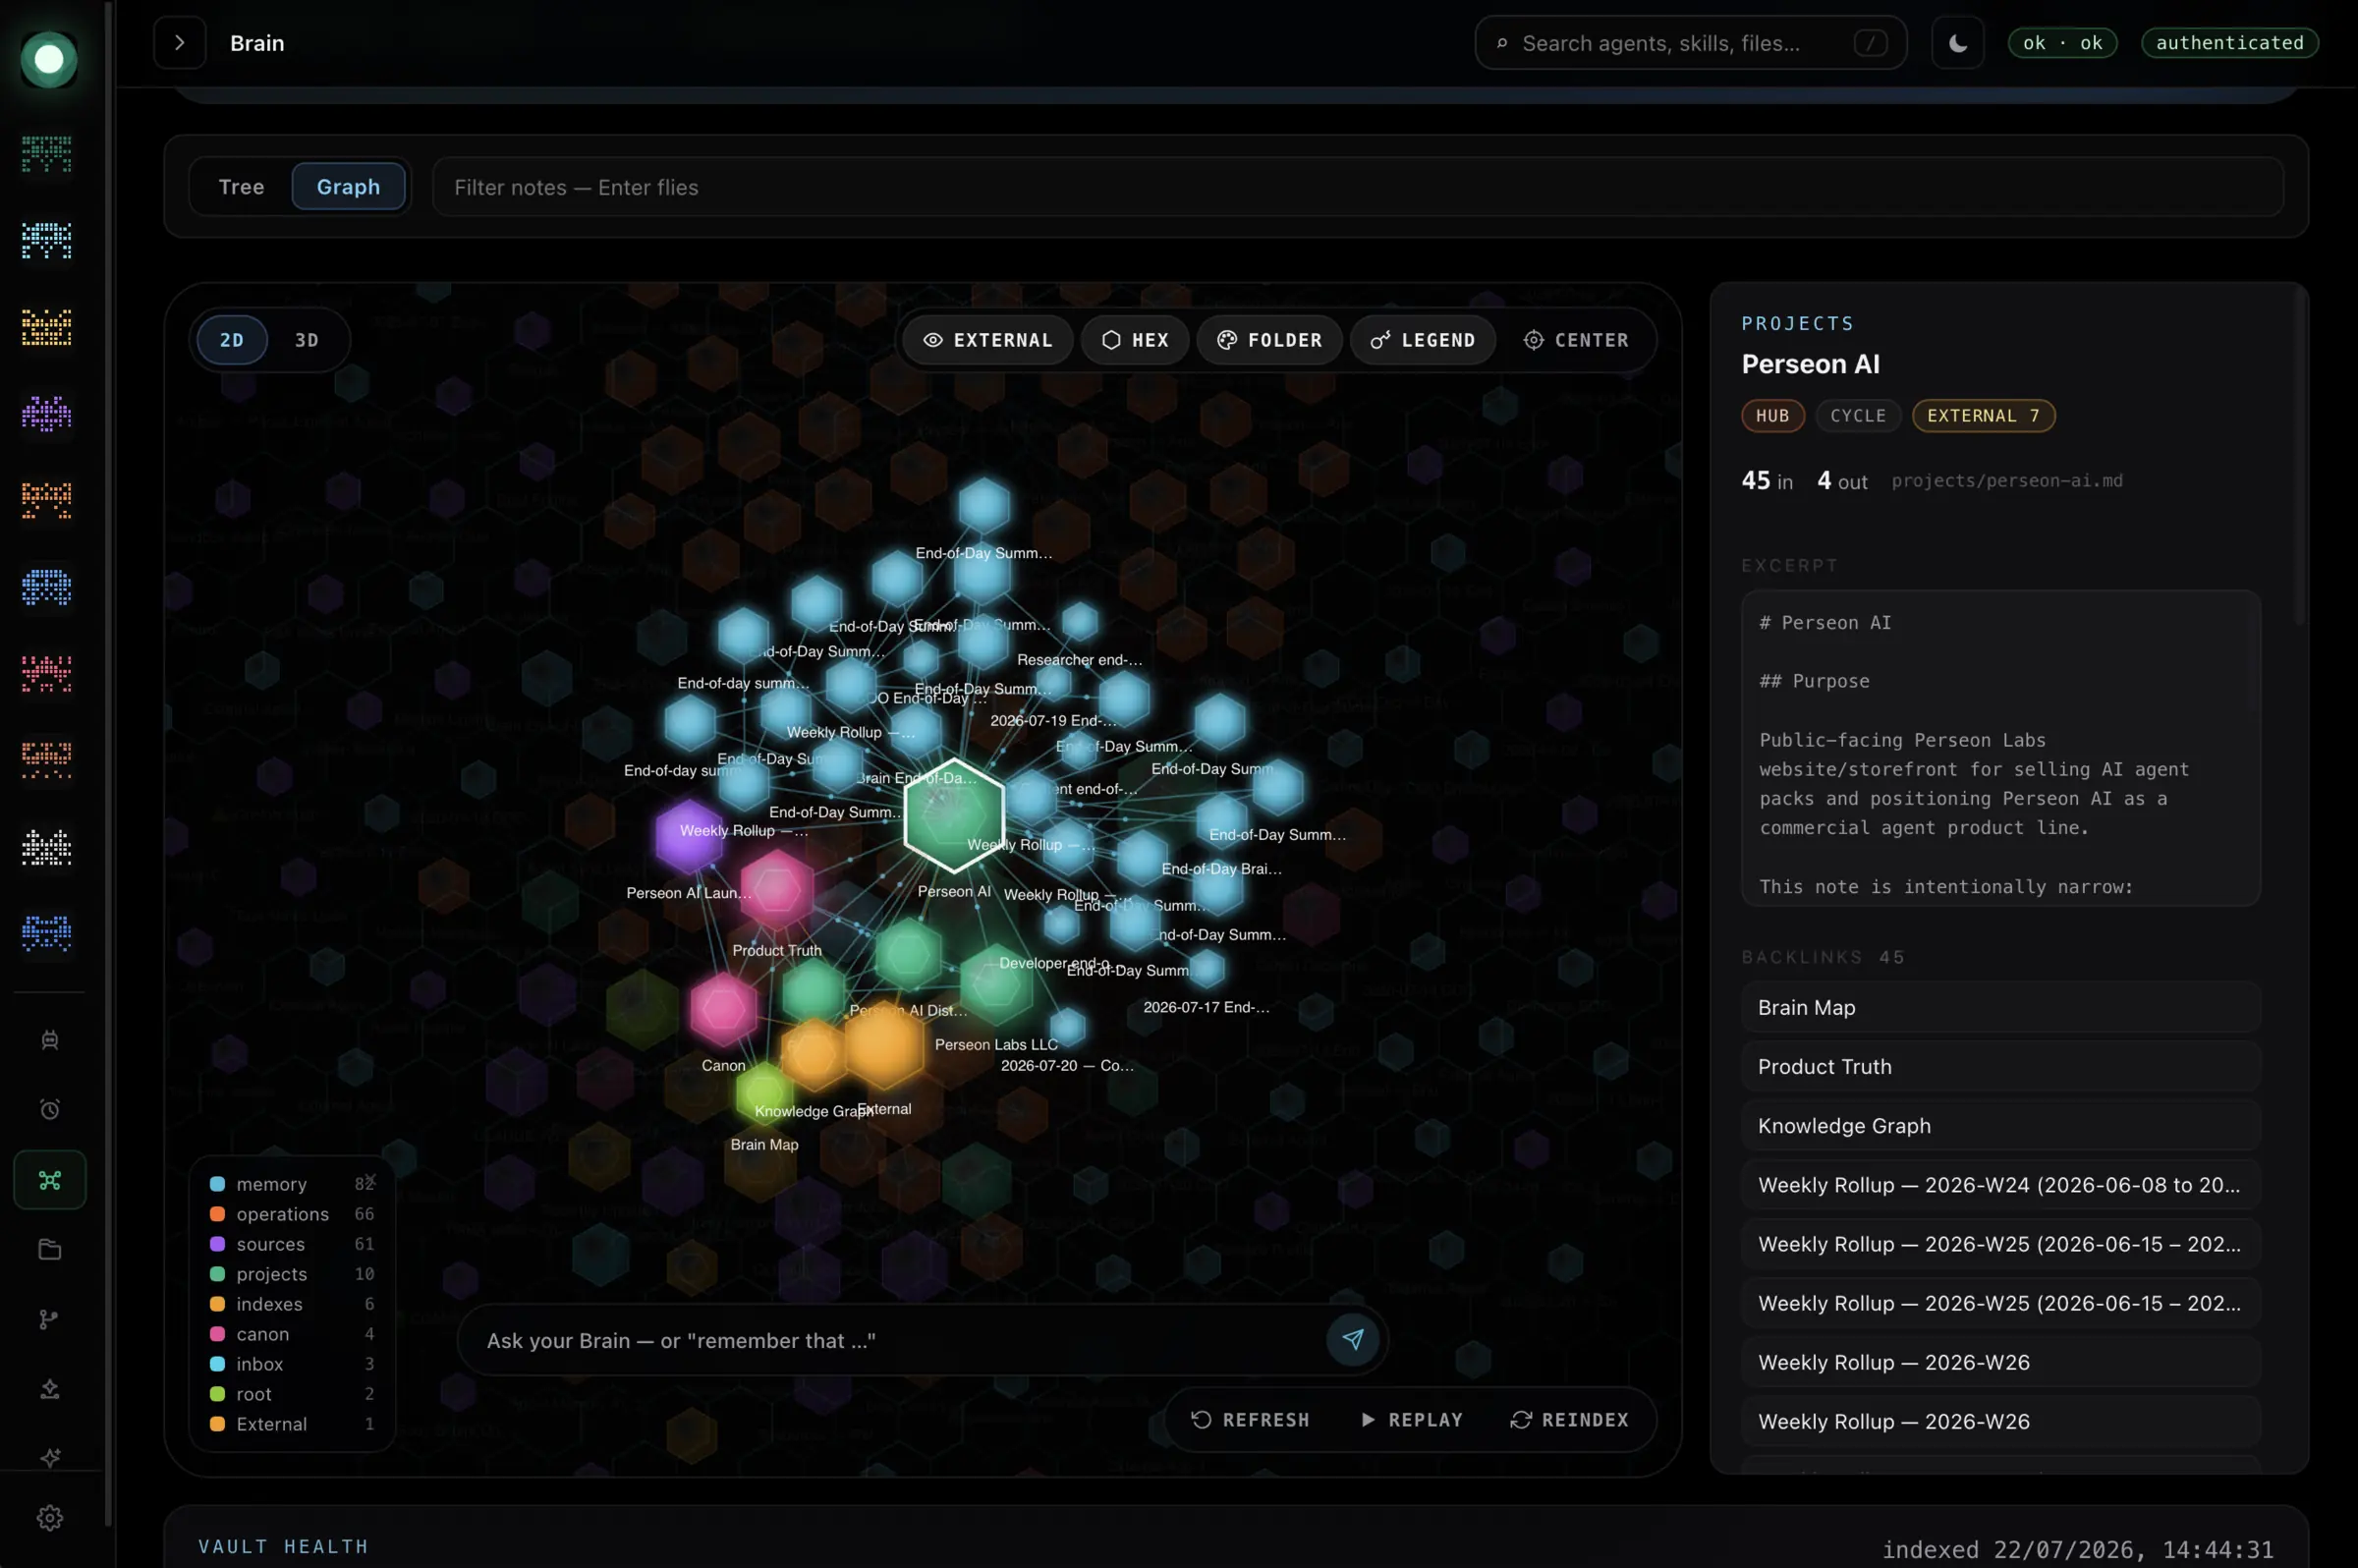
Task: Click the search magnifier icon
Action: 1501,43
